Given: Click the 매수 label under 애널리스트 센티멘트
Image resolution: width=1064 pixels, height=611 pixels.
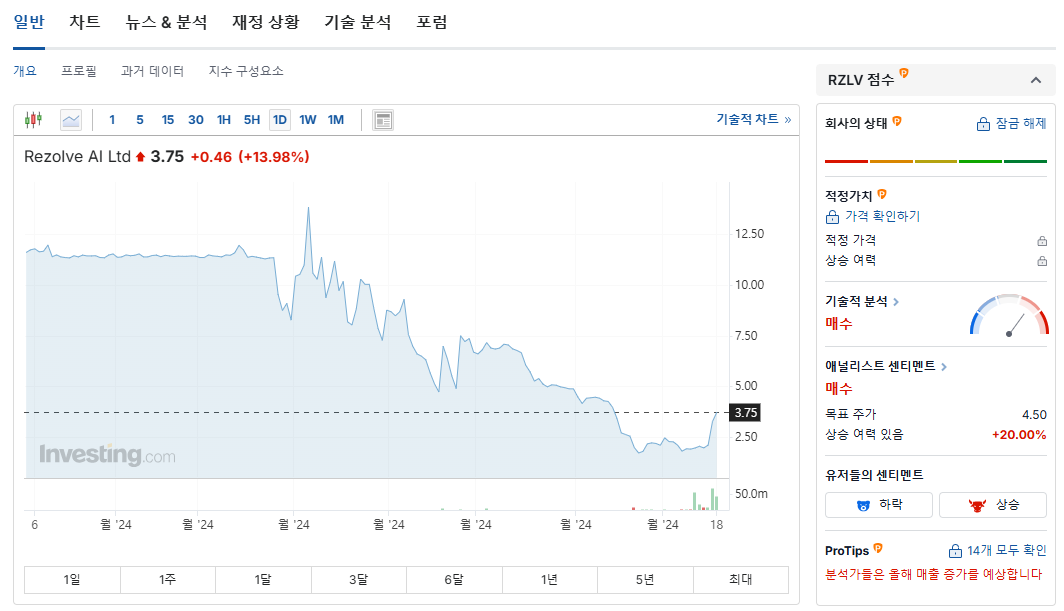Looking at the screenshot, I should click(839, 389).
